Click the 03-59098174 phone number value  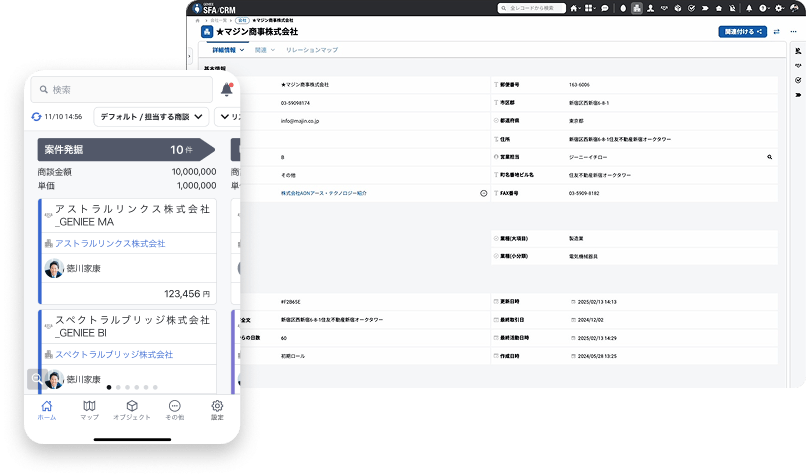pos(295,103)
